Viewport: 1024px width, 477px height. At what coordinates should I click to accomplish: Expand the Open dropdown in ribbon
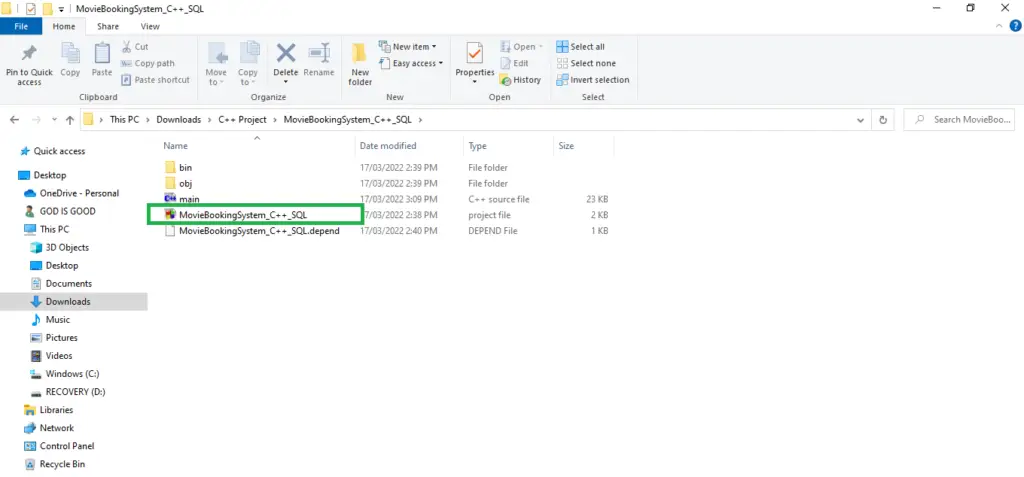point(541,47)
